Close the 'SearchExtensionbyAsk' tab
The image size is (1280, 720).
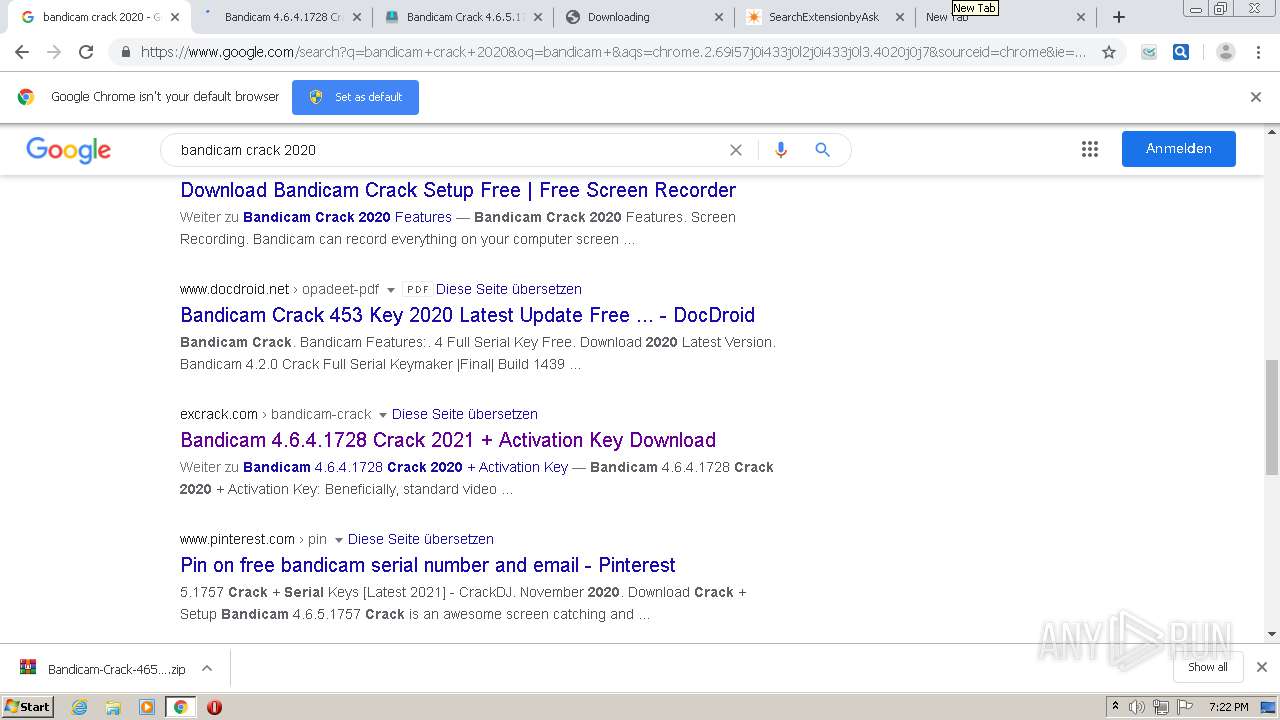tap(899, 17)
